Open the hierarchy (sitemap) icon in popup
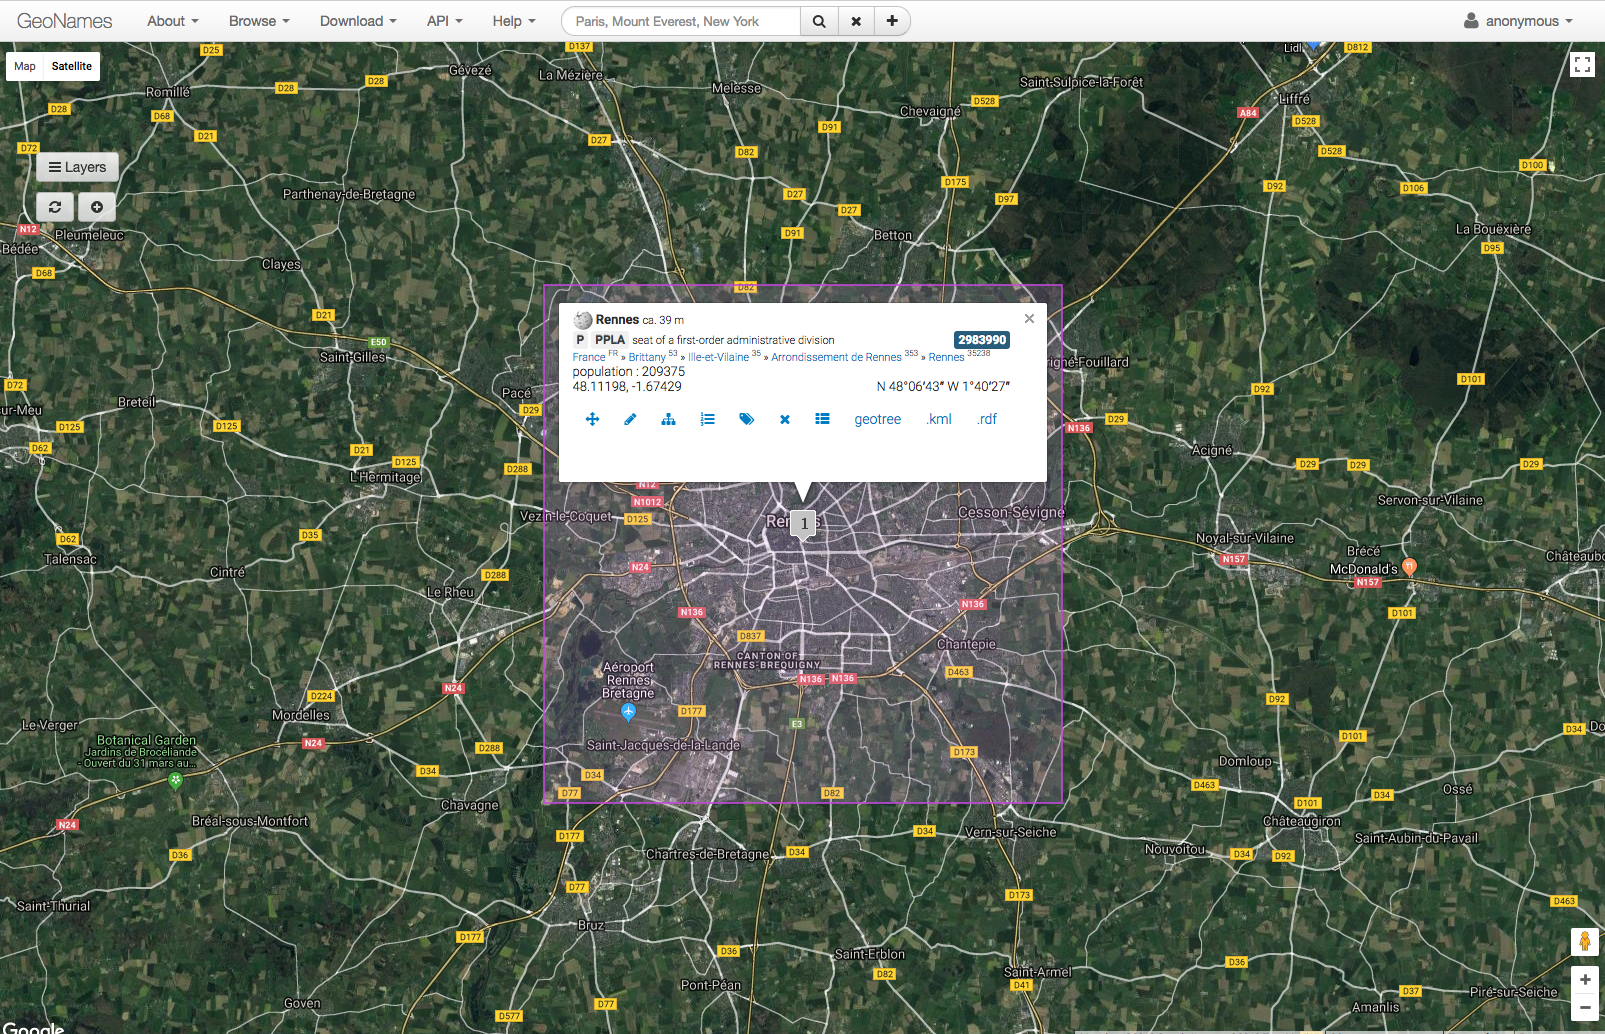 [x=668, y=419]
